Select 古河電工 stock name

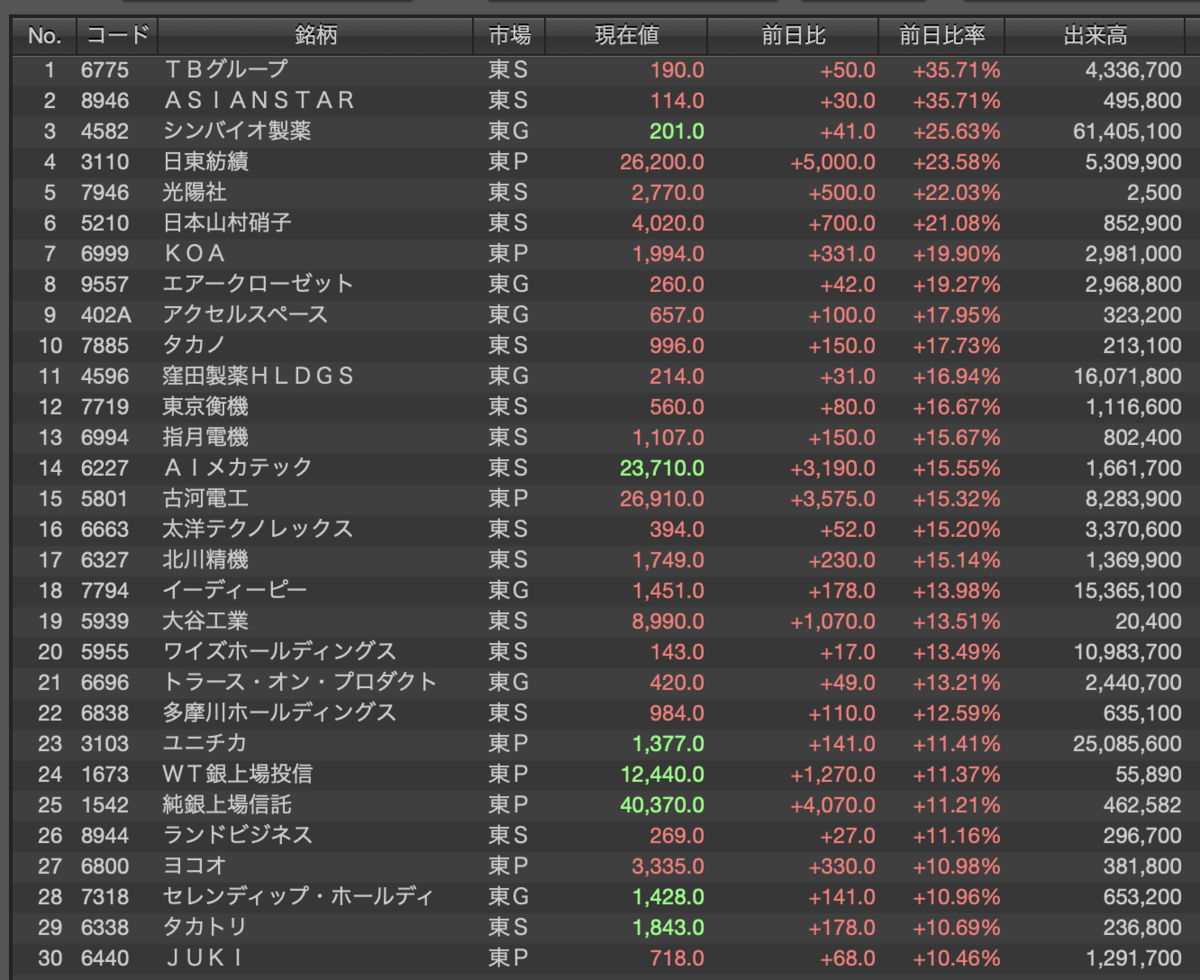205,498
